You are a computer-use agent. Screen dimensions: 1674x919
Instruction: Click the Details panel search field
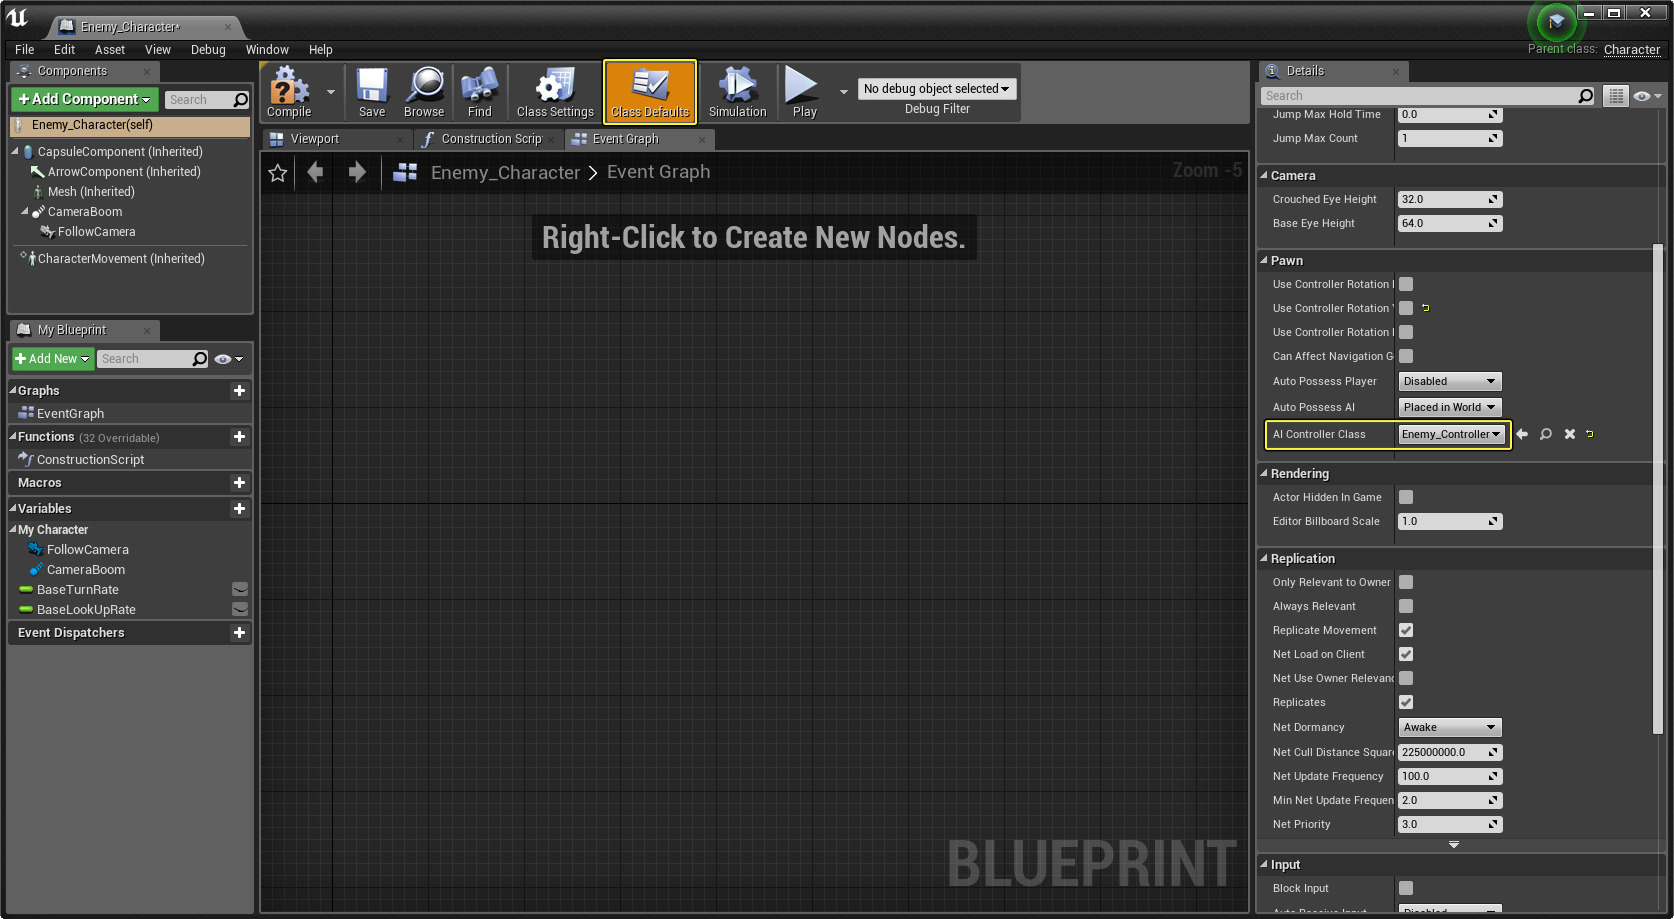tap(1418, 96)
